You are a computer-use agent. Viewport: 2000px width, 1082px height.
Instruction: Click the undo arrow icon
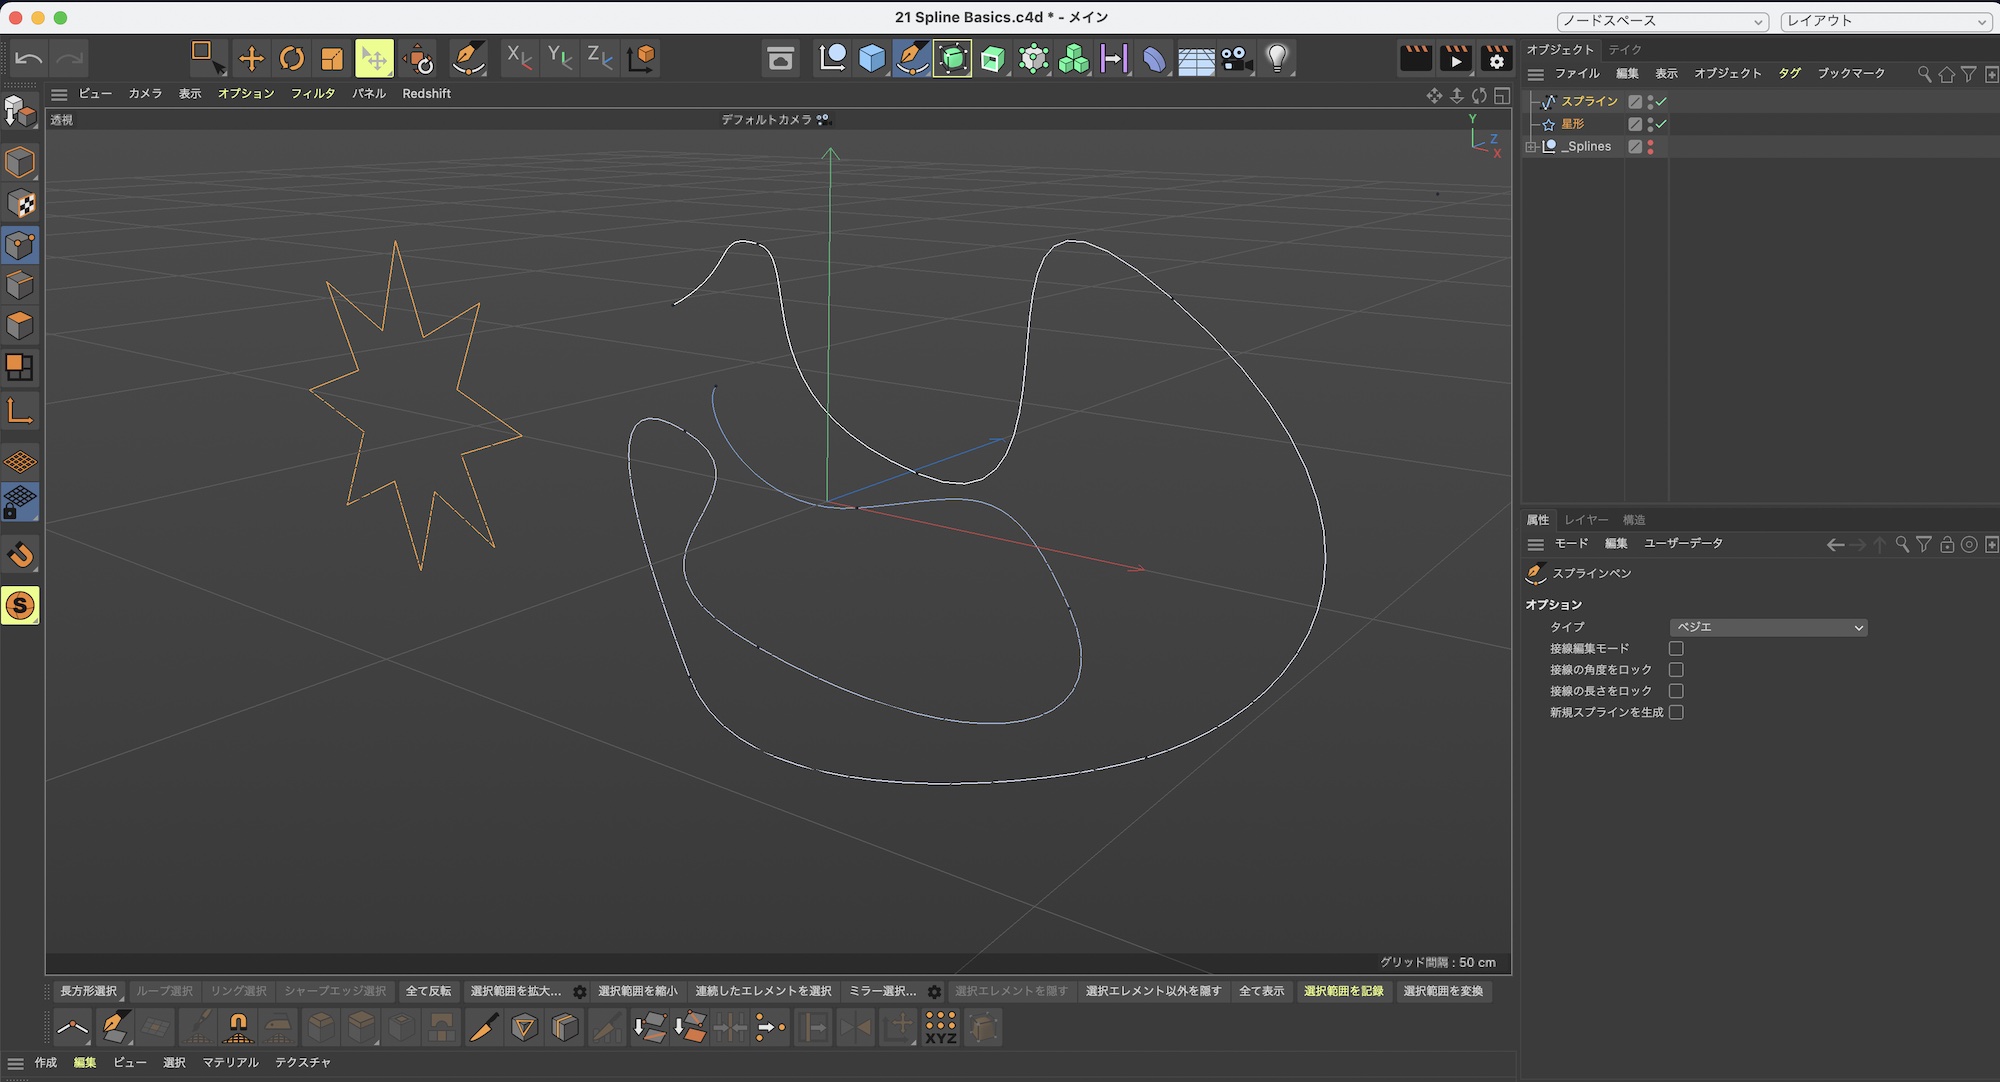pyautogui.click(x=29, y=59)
